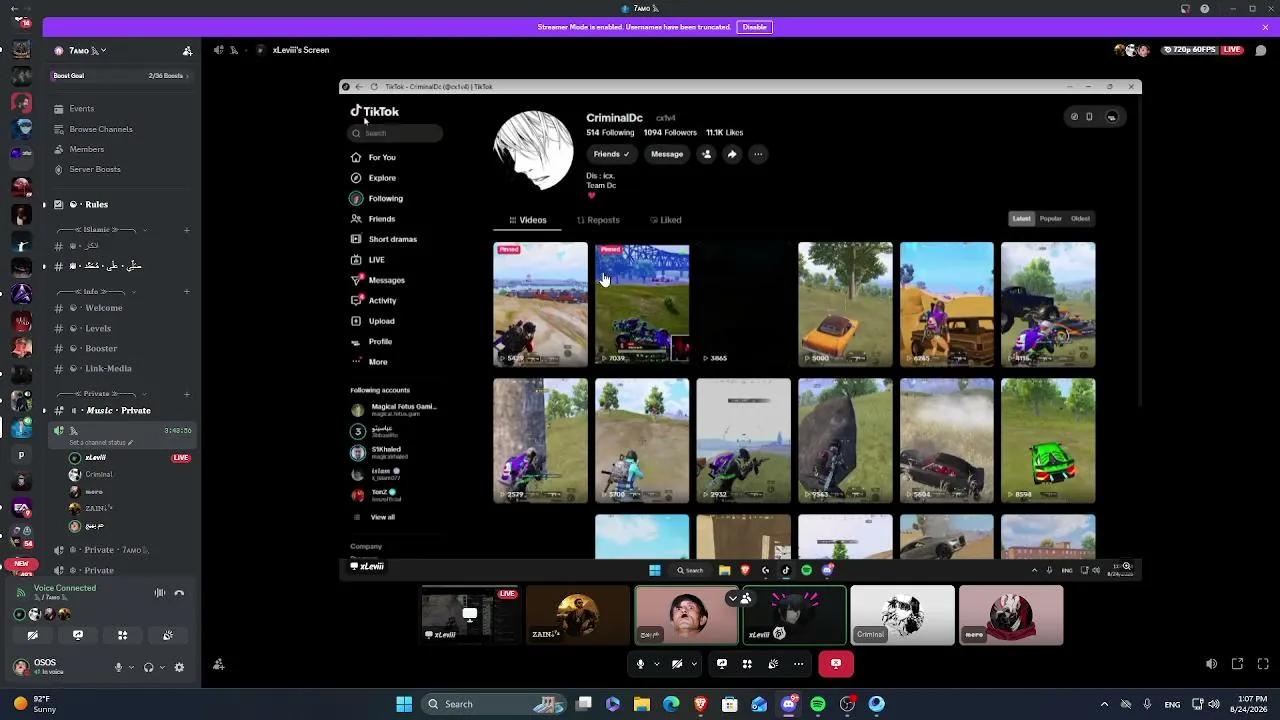Image resolution: width=1280 pixels, height=720 pixels.
Task: Open Activity in TikTok sidebar
Action: pos(374,300)
